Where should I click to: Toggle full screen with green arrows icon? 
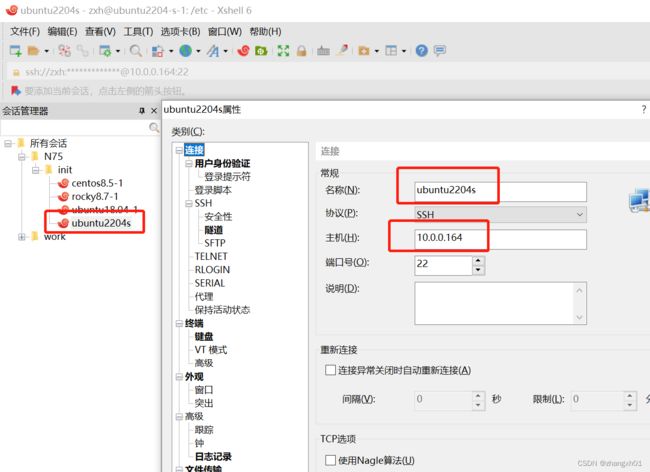click(283, 51)
